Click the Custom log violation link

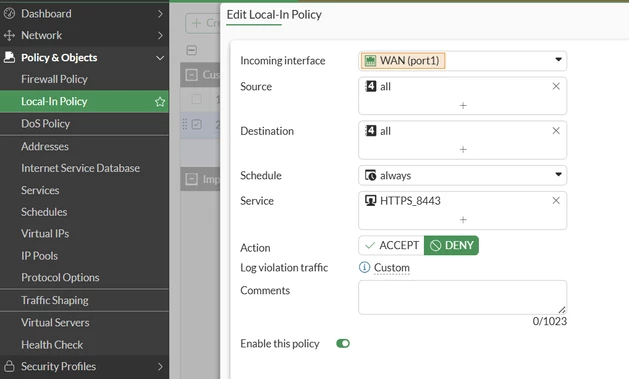coord(392,268)
